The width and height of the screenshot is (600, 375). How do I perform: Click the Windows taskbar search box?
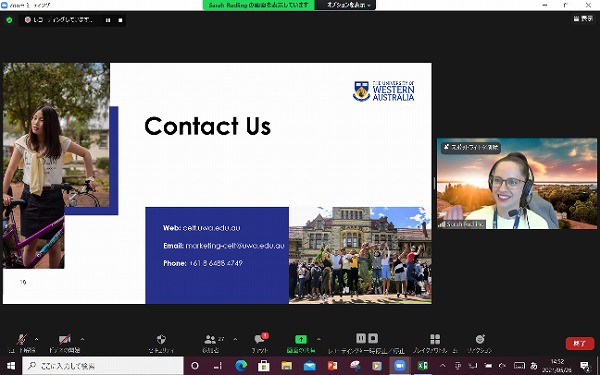tap(103, 366)
